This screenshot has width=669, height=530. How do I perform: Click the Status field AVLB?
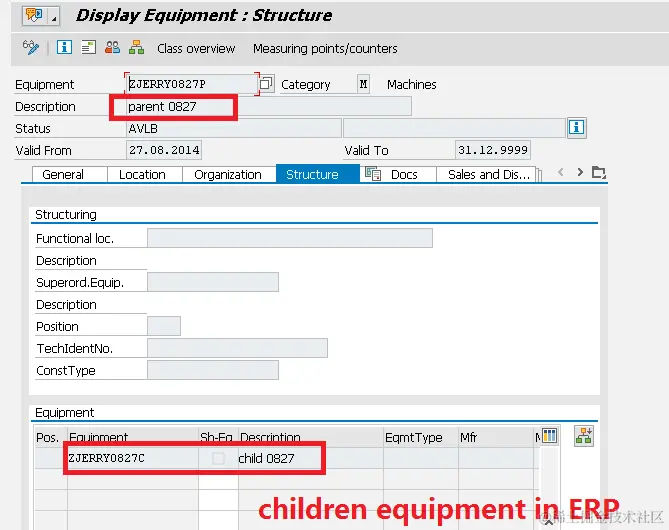pyautogui.click(x=234, y=128)
